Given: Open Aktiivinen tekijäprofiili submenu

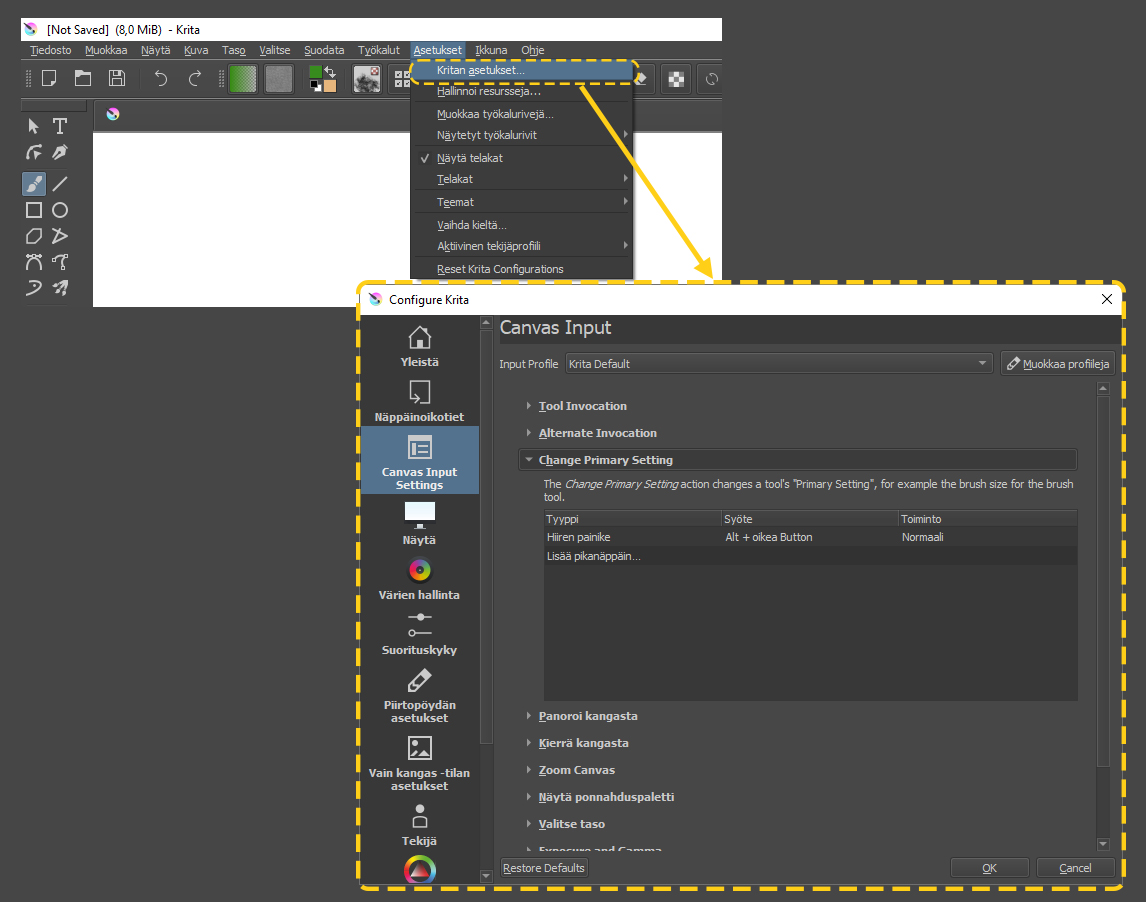Looking at the screenshot, I should (x=522, y=246).
